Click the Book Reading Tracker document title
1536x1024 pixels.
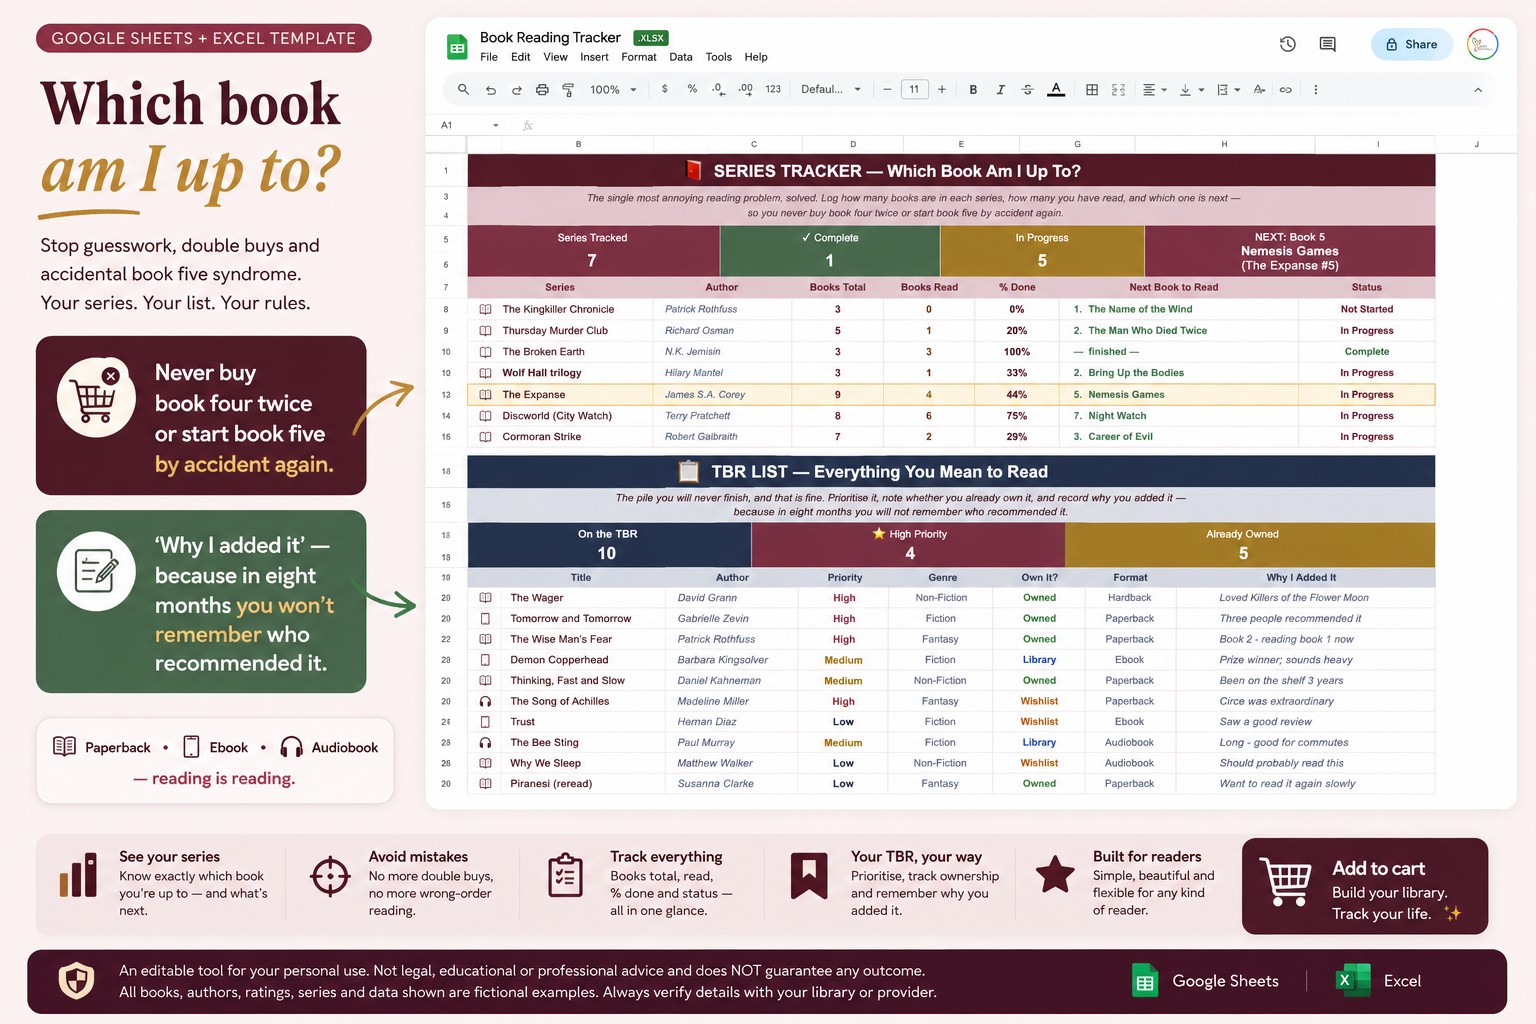point(550,37)
